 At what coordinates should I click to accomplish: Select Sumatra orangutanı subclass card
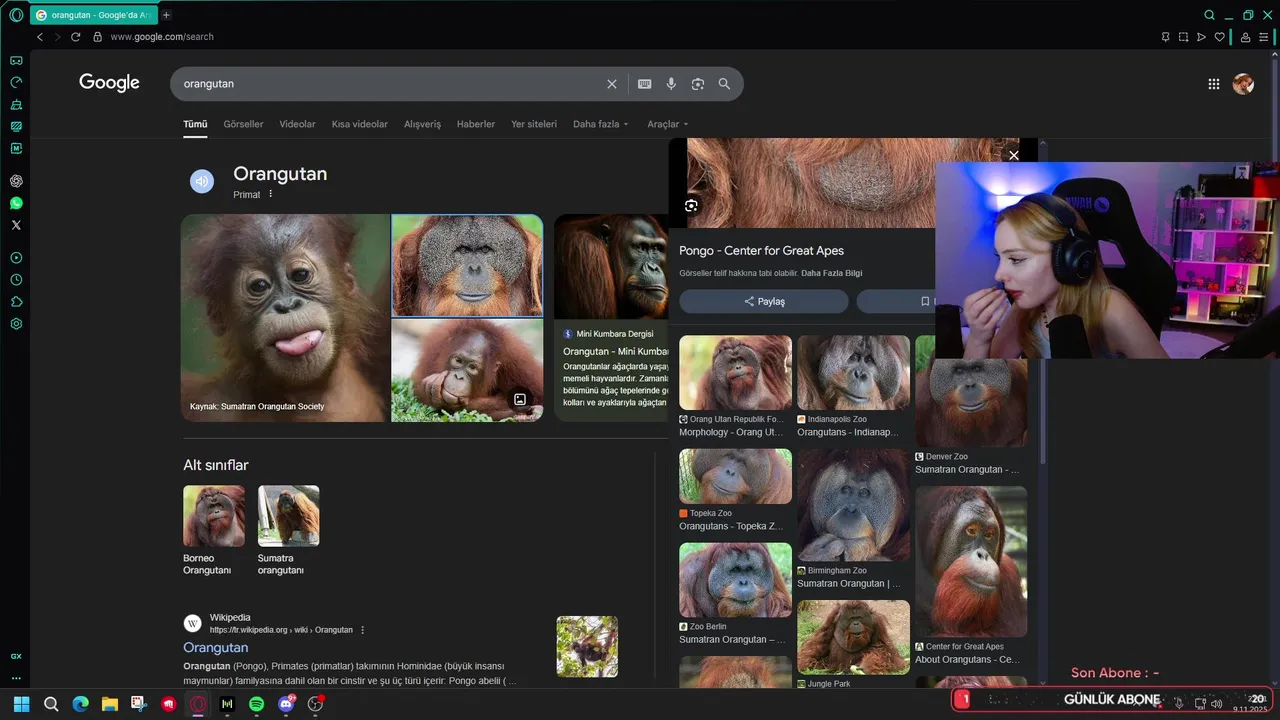click(x=288, y=530)
